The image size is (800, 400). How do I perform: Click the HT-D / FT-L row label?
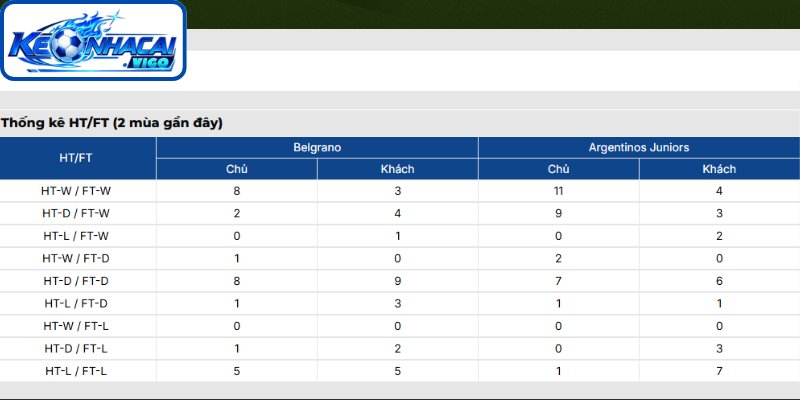click(x=76, y=348)
